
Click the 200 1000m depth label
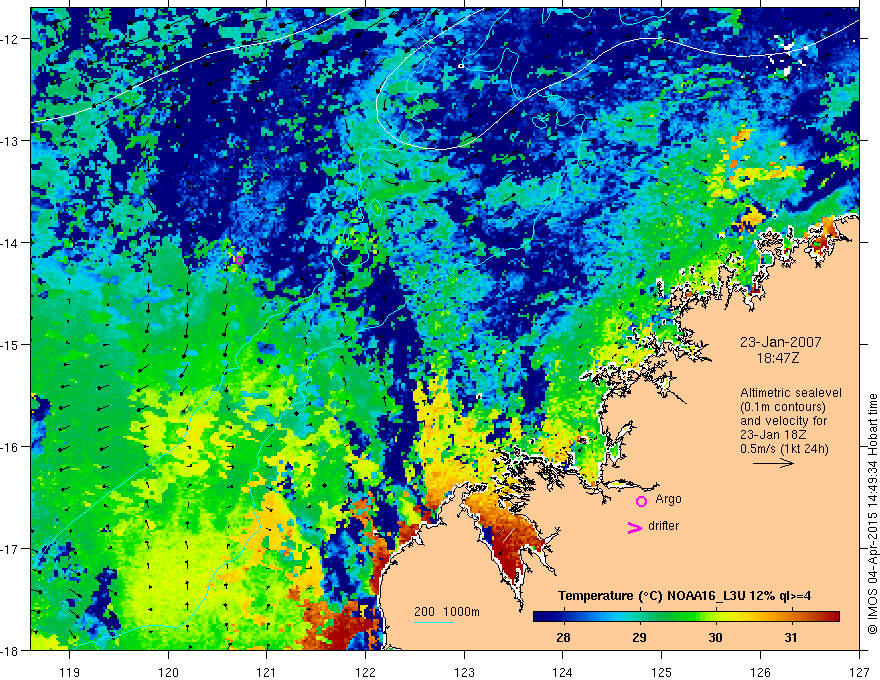[447, 612]
